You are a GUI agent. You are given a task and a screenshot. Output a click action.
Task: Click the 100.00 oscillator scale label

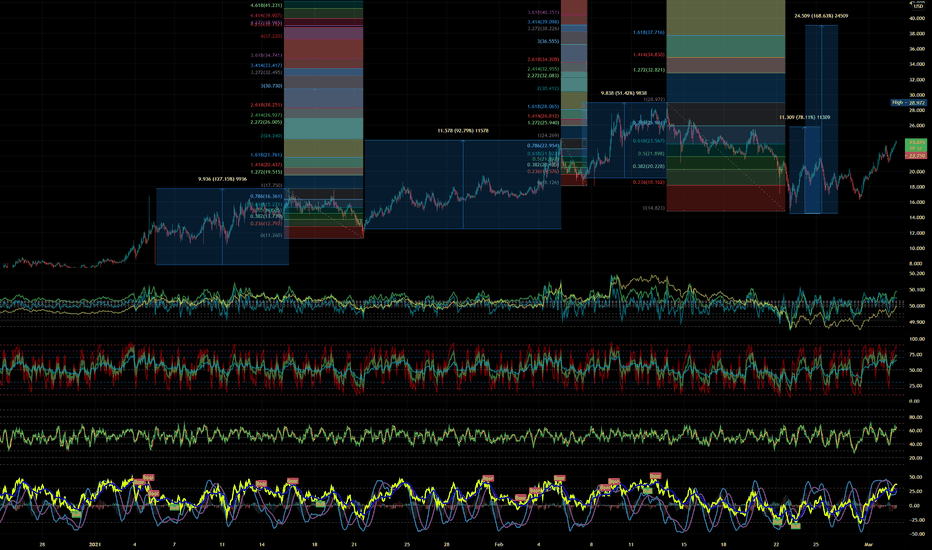click(x=917, y=339)
